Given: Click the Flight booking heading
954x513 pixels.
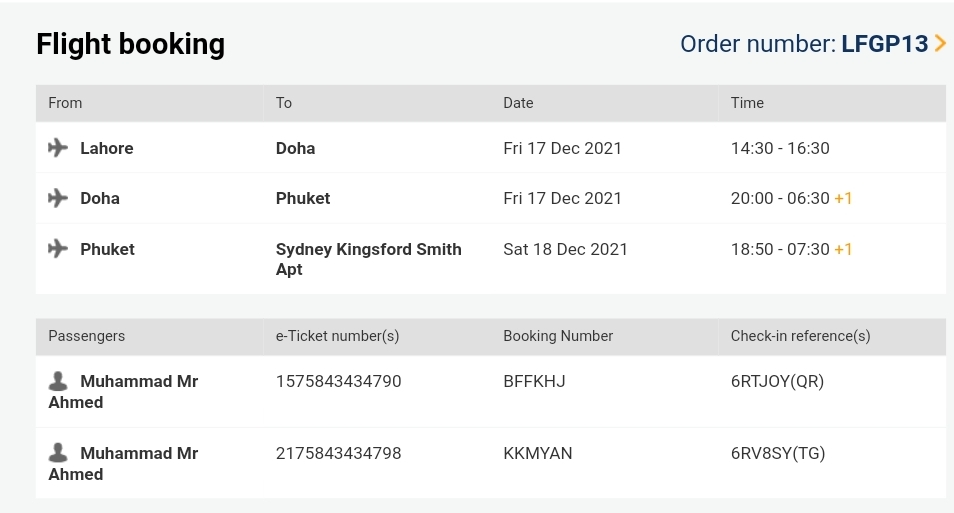Looking at the screenshot, I should tap(130, 44).
